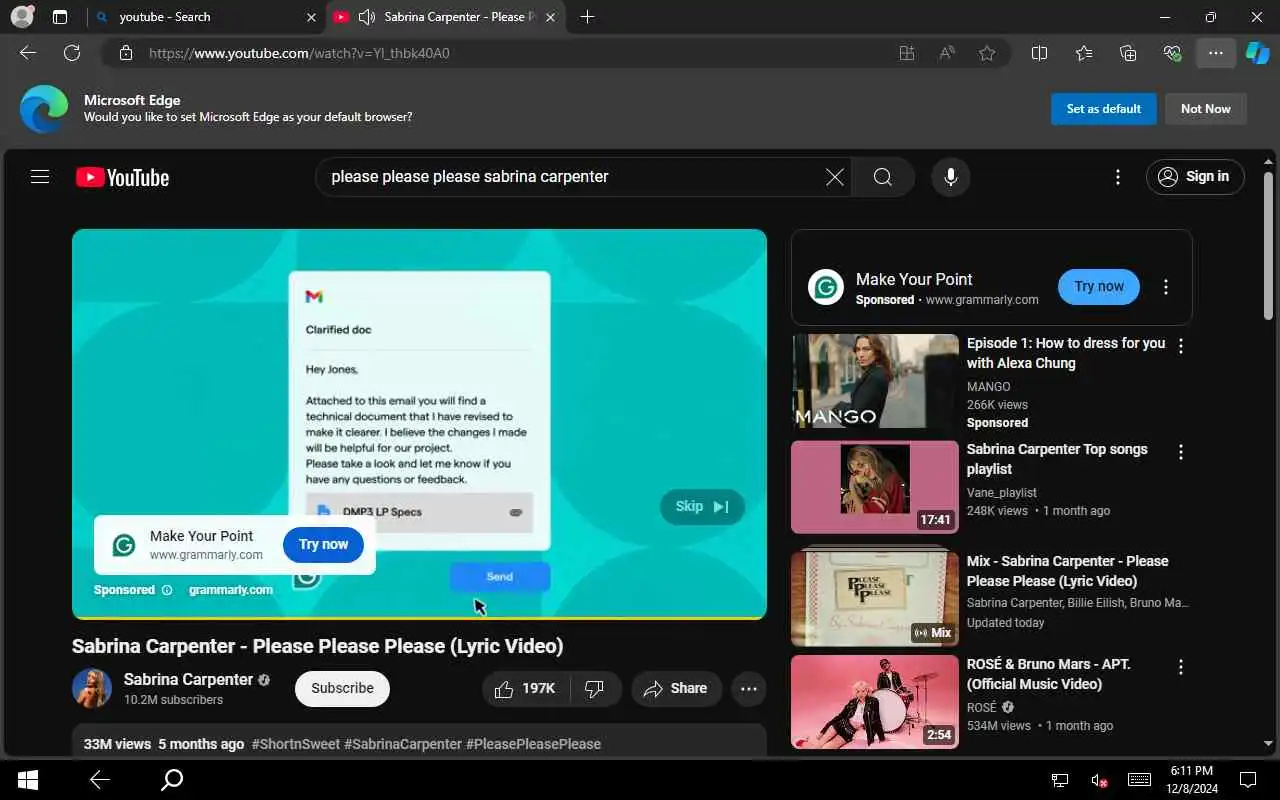
Task: Share the video
Action: (676, 688)
